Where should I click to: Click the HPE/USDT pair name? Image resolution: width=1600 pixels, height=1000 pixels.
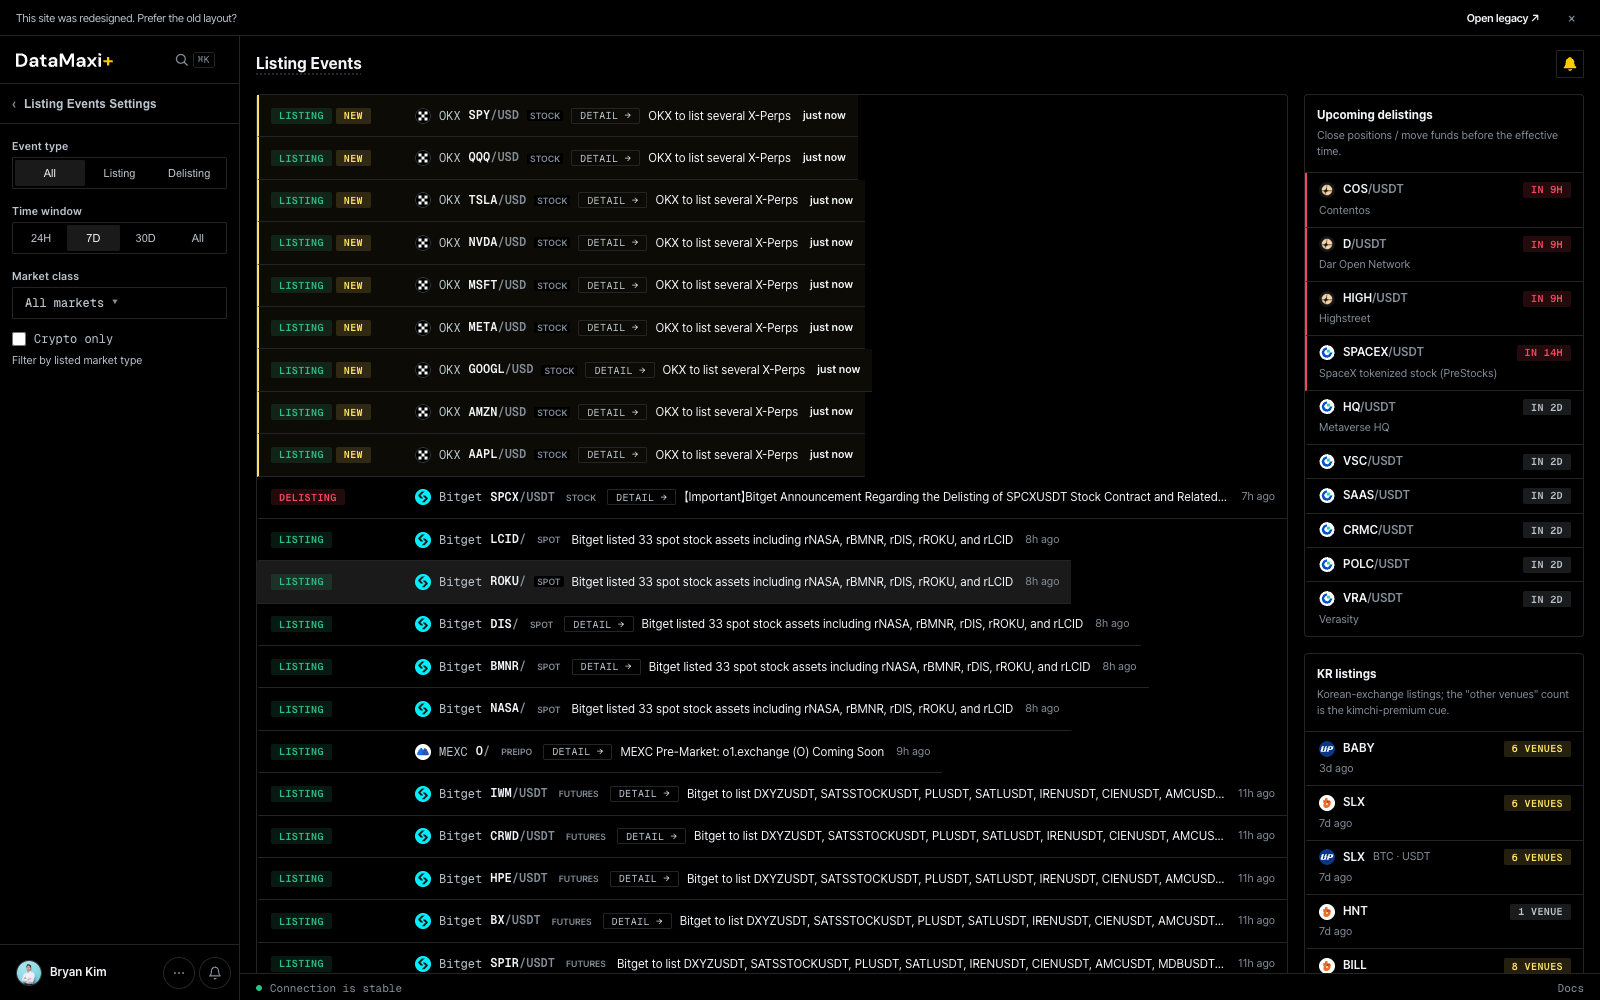tap(519, 878)
